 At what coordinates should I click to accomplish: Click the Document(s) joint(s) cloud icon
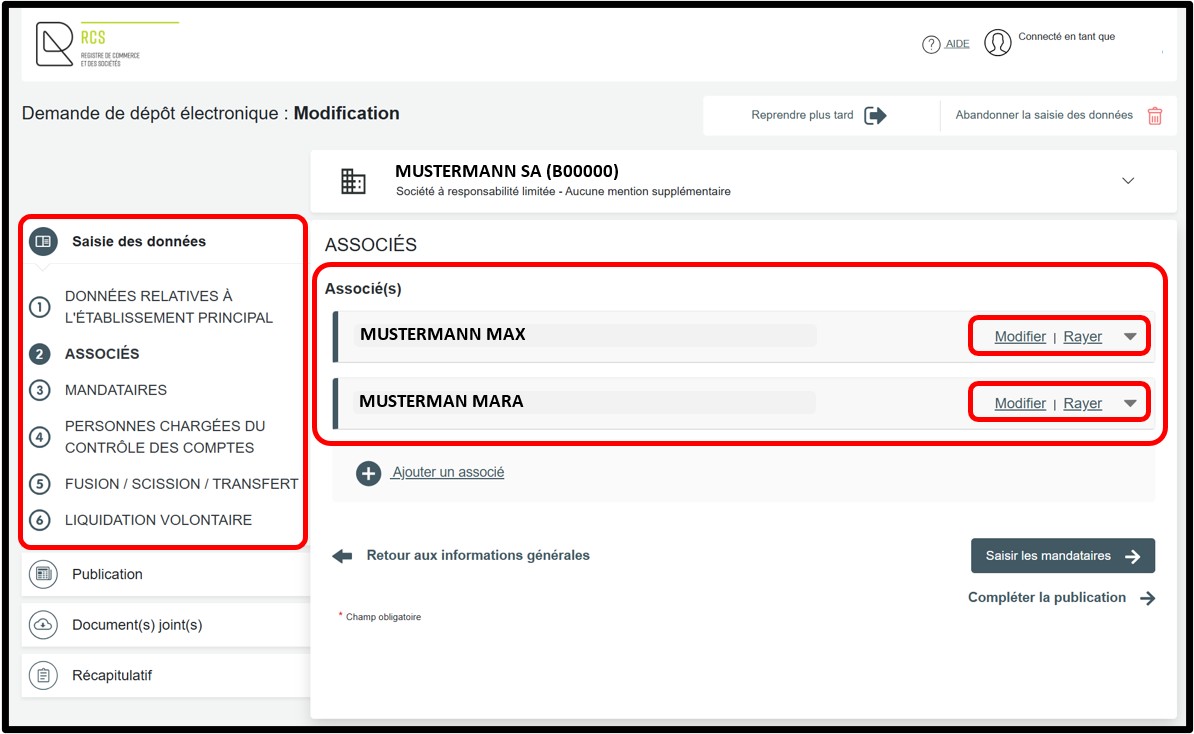click(43, 625)
